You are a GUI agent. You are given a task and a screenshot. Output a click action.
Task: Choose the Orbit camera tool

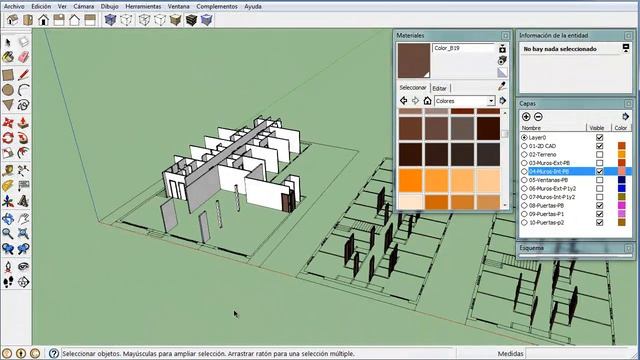pyautogui.click(x=8, y=218)
